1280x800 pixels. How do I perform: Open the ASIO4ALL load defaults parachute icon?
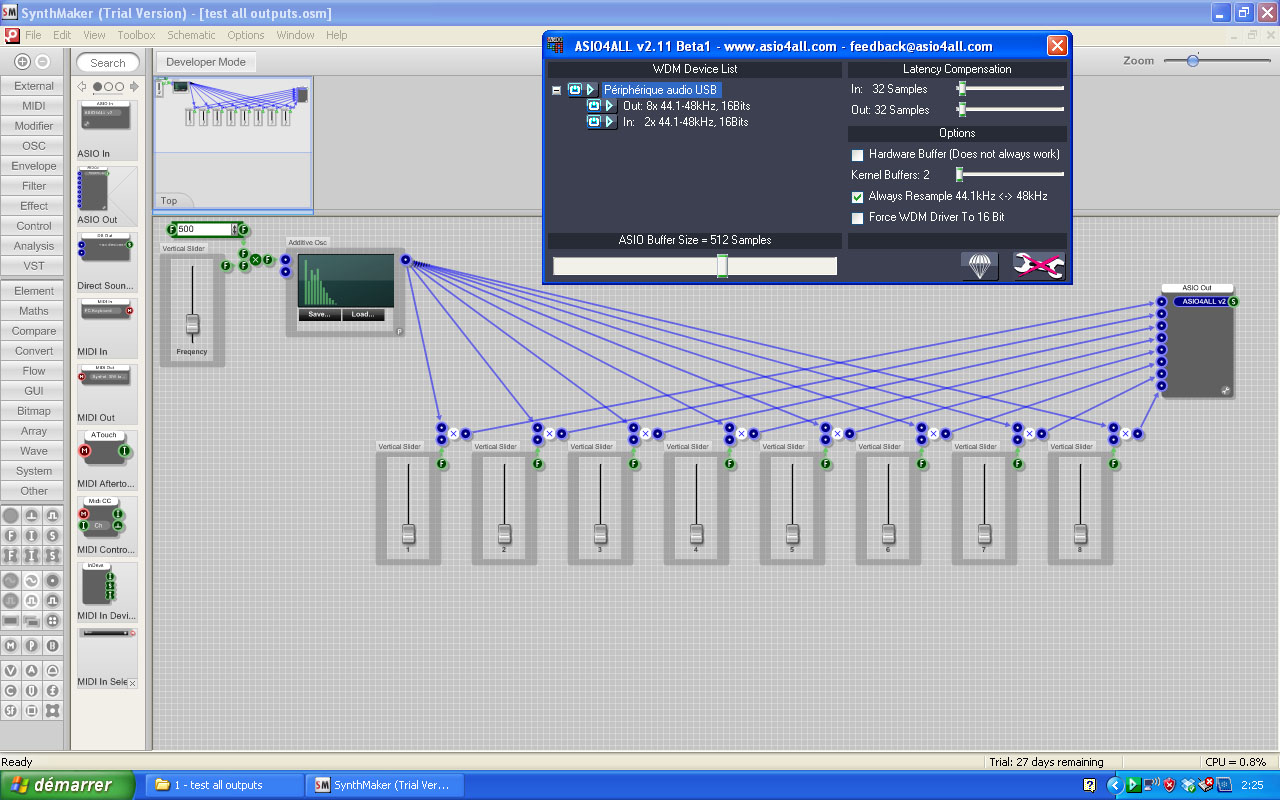pyautogui.click(x=980, y=265)
